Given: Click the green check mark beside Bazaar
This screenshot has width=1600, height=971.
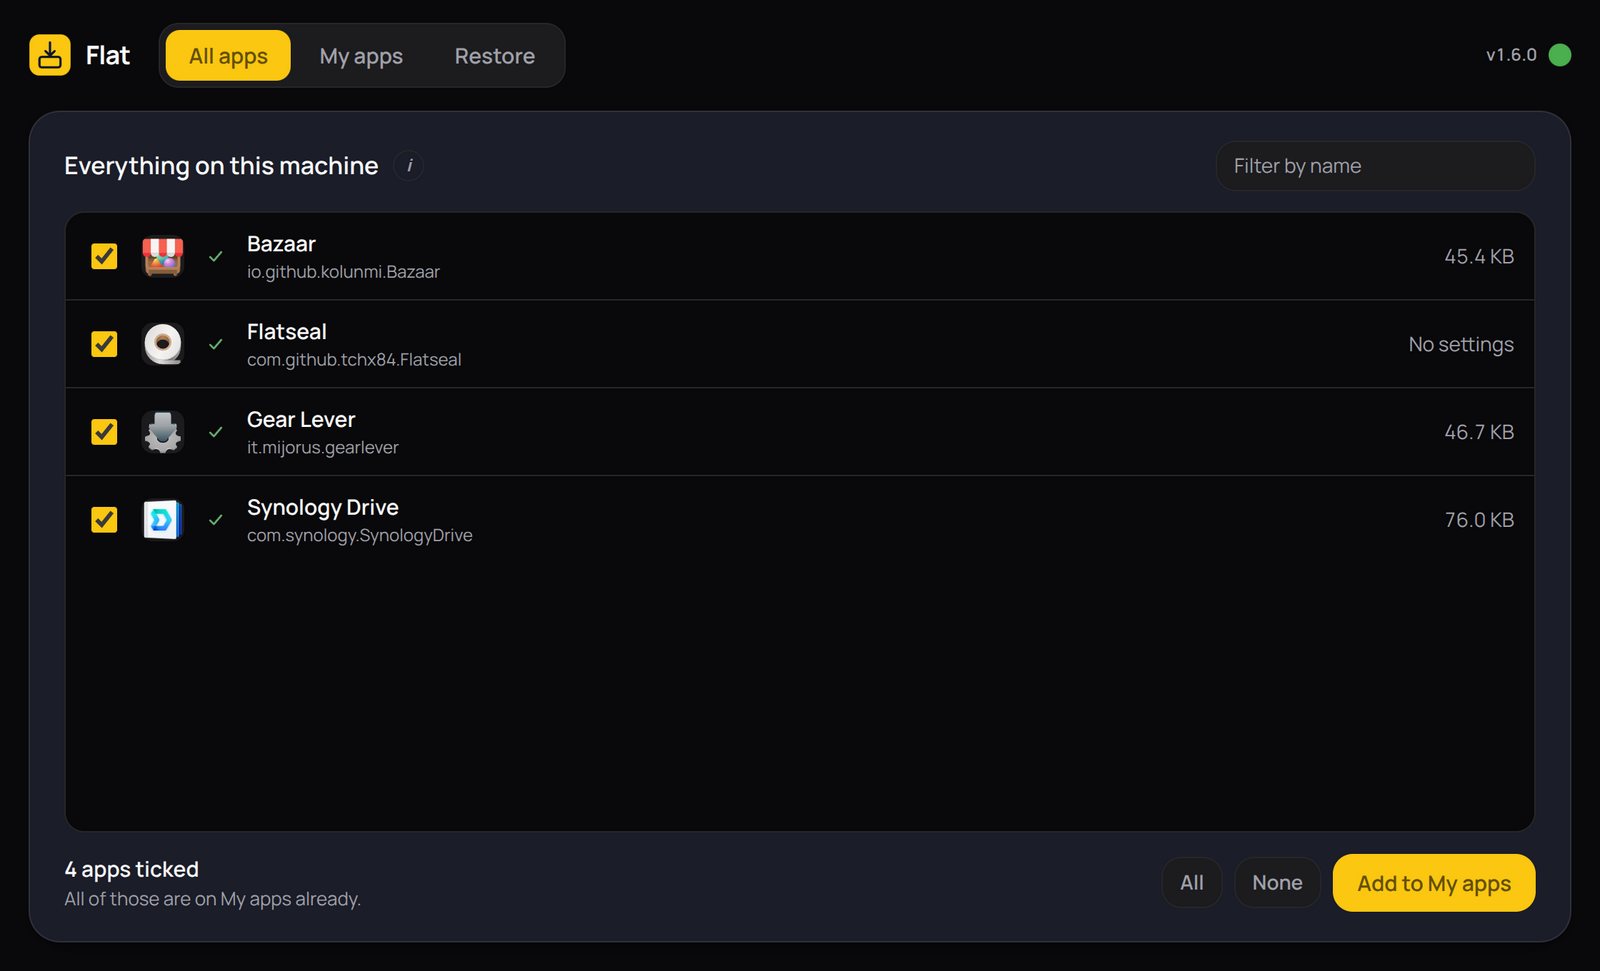Looking at the screenshot, I should pos(215,257).
